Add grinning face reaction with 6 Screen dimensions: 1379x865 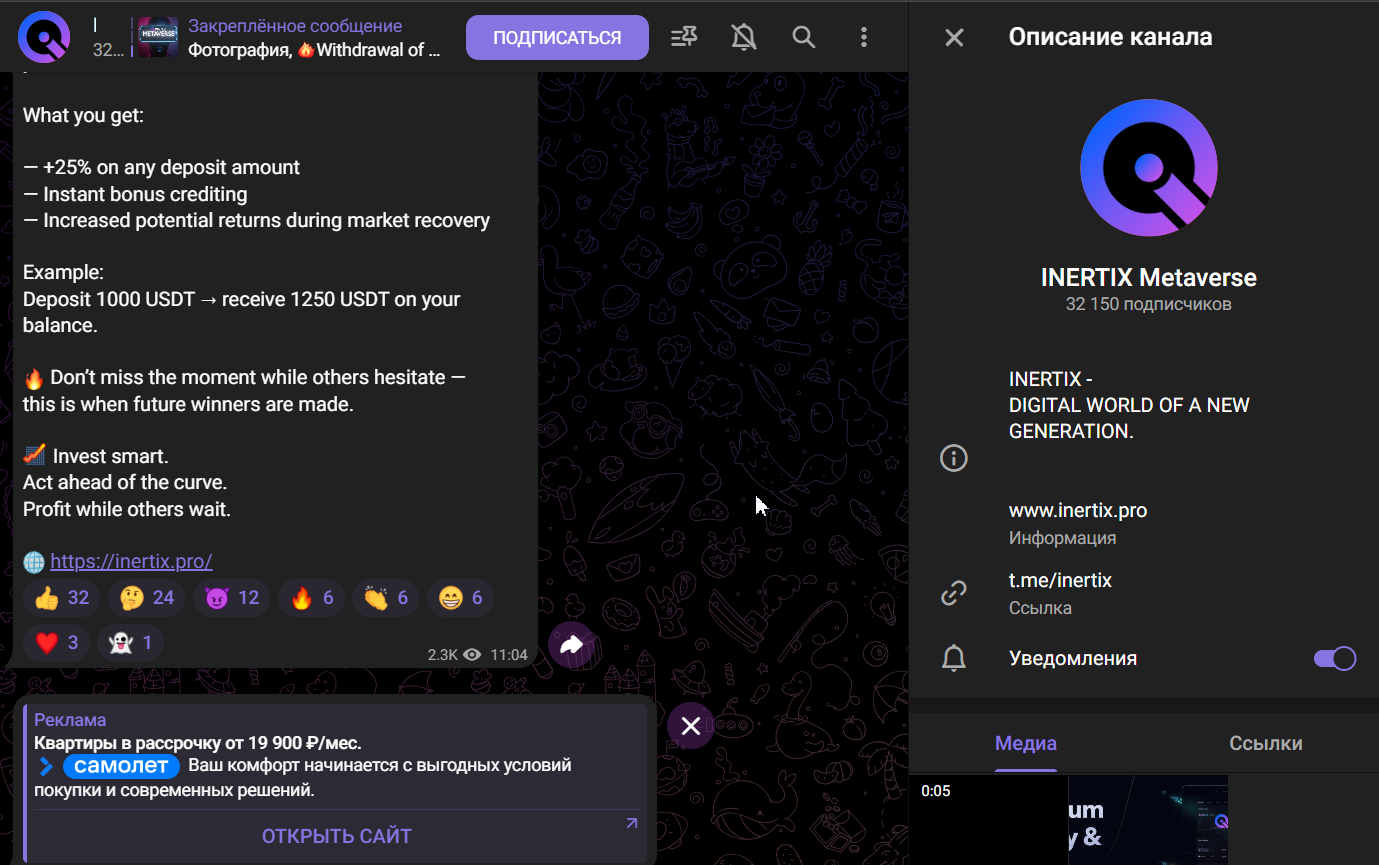[x=460, y=598]
